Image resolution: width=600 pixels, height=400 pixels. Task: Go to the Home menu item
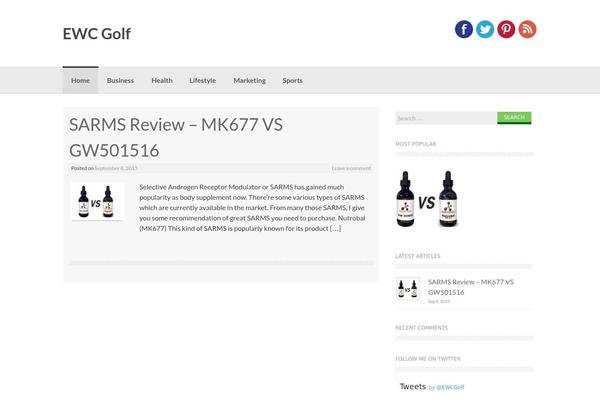tap(80, 80)
